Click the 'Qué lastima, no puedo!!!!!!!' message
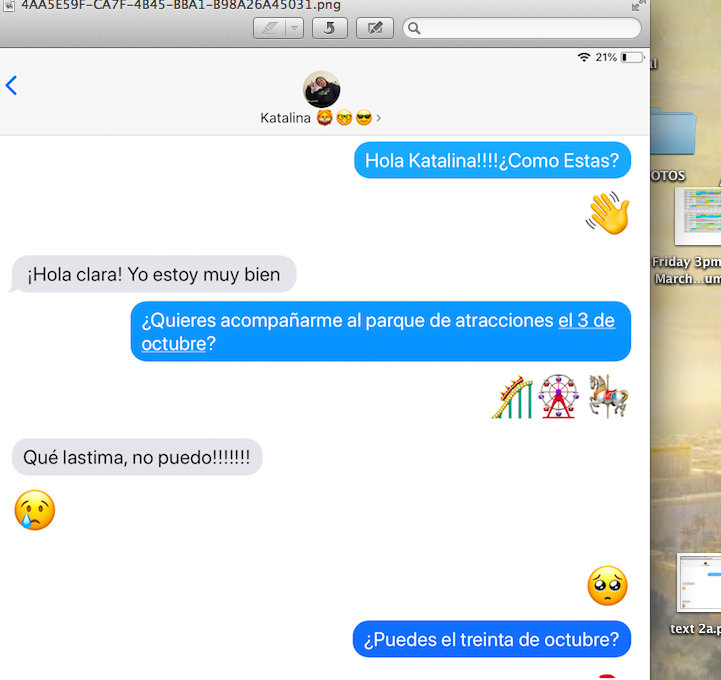Image resolution: width=721 pixels, height=680 pixels. [137, 457]
